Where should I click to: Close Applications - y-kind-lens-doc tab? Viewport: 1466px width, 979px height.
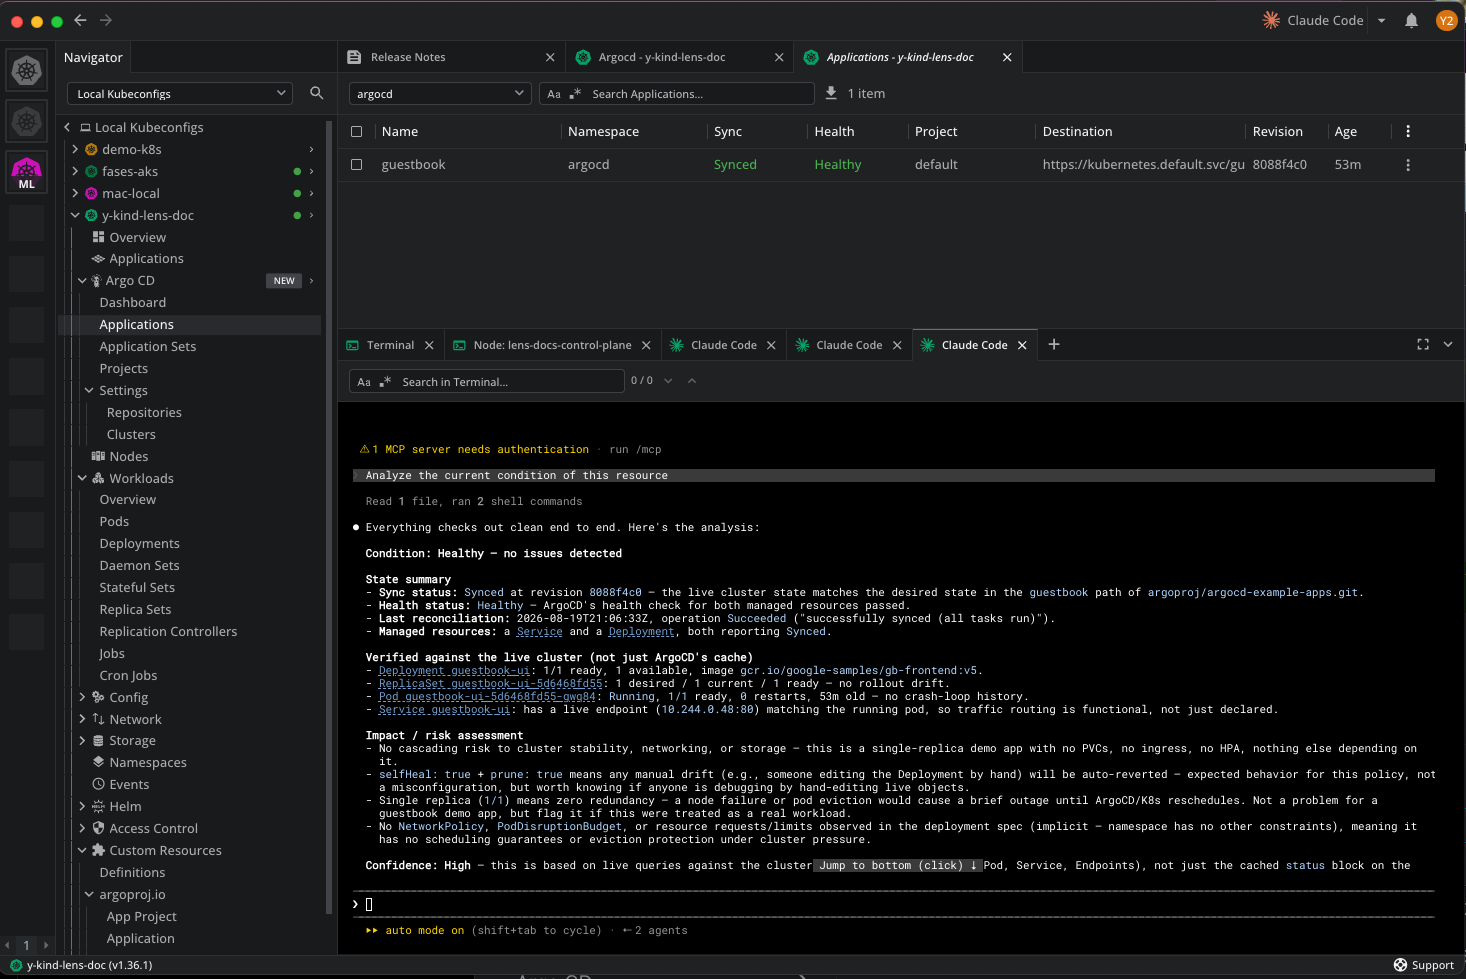[x=1007, y=57]
